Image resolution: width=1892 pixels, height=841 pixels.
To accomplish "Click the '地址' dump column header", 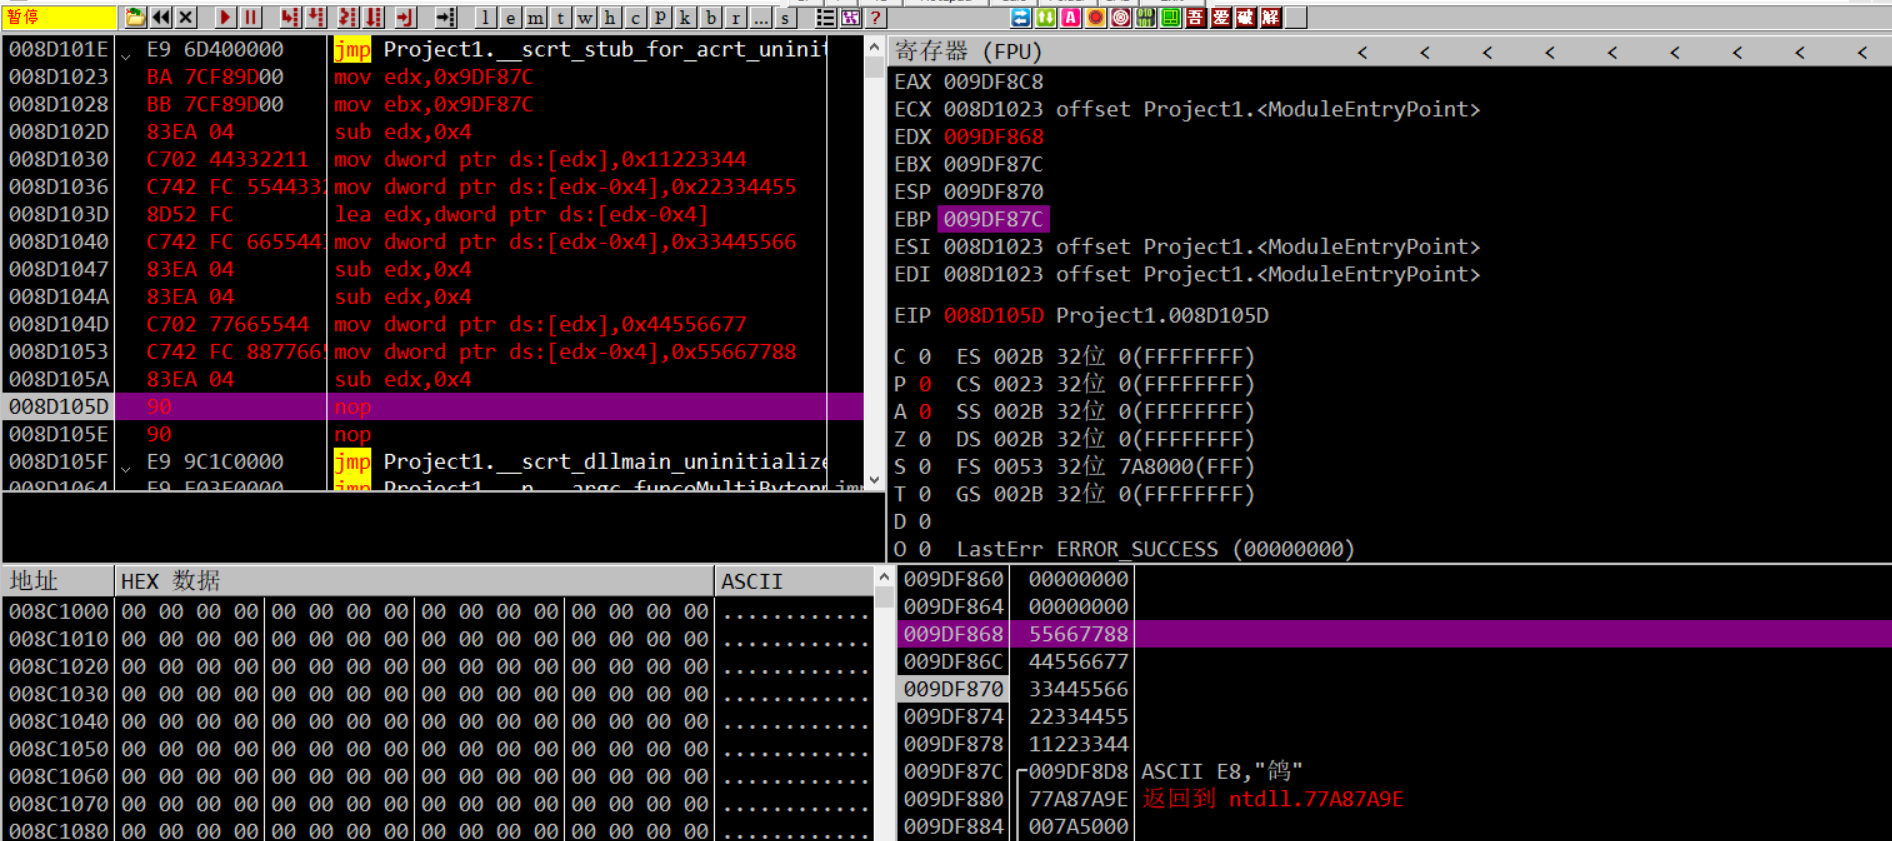I will (58, 581).
